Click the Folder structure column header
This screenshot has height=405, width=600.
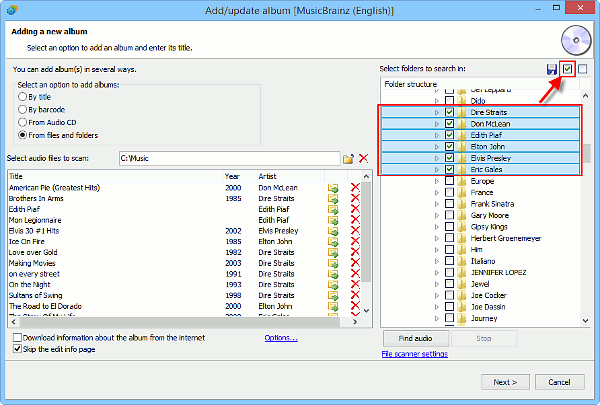point(480,84)
